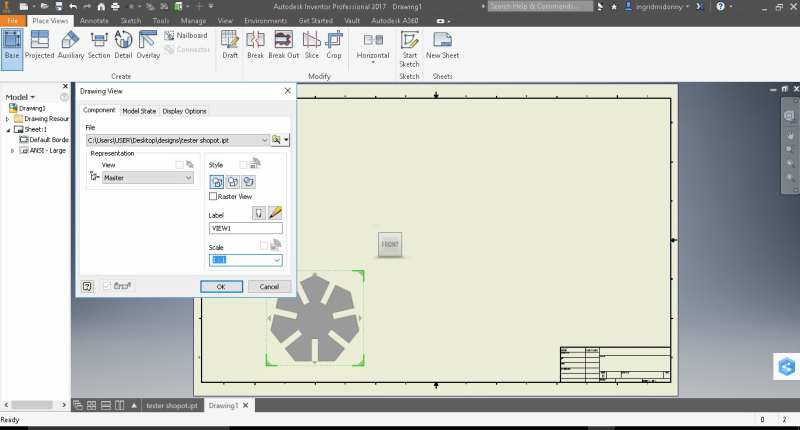Screen dimensions: 800x430
Task: Activate the Slice tool
Action: (x=311, y=46)
